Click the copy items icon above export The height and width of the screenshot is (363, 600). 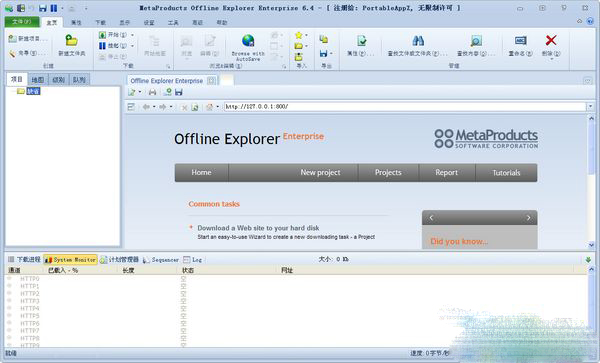point(324,39)
